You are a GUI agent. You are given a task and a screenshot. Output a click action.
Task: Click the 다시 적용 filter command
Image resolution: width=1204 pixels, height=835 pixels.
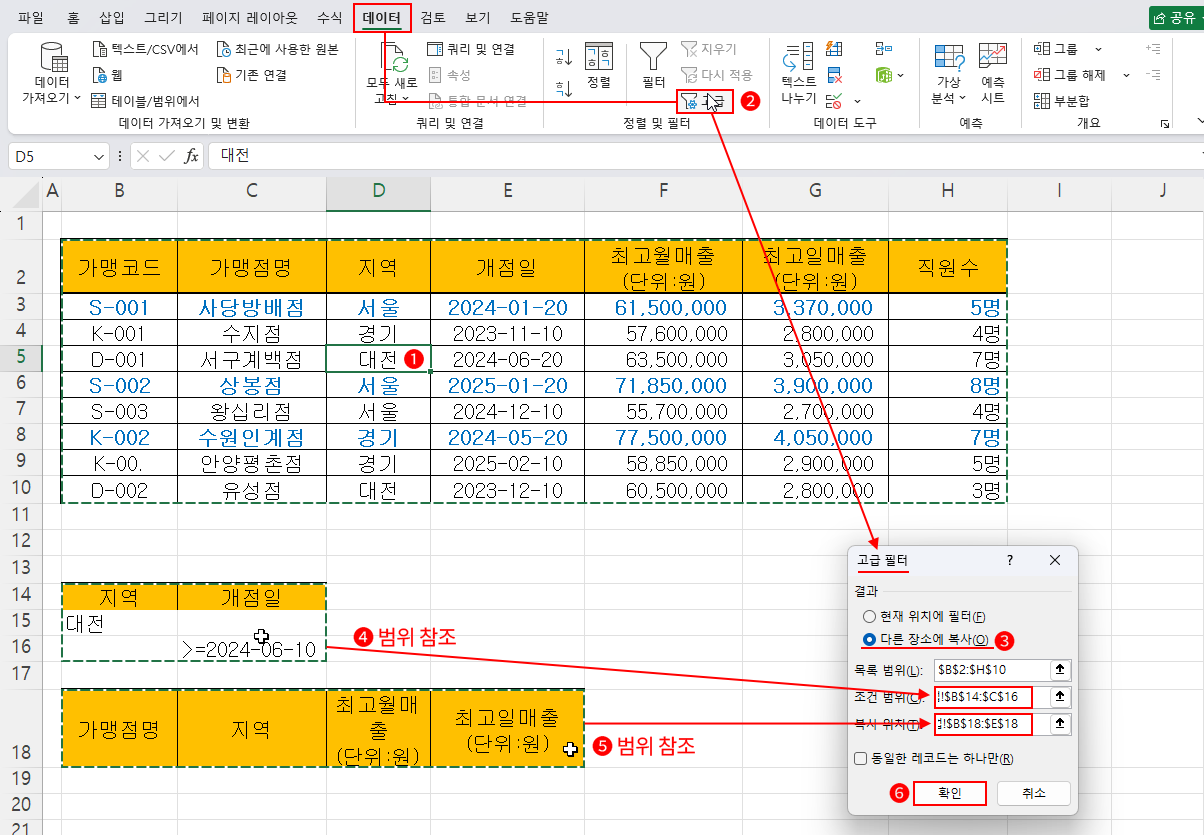point(716,75)
